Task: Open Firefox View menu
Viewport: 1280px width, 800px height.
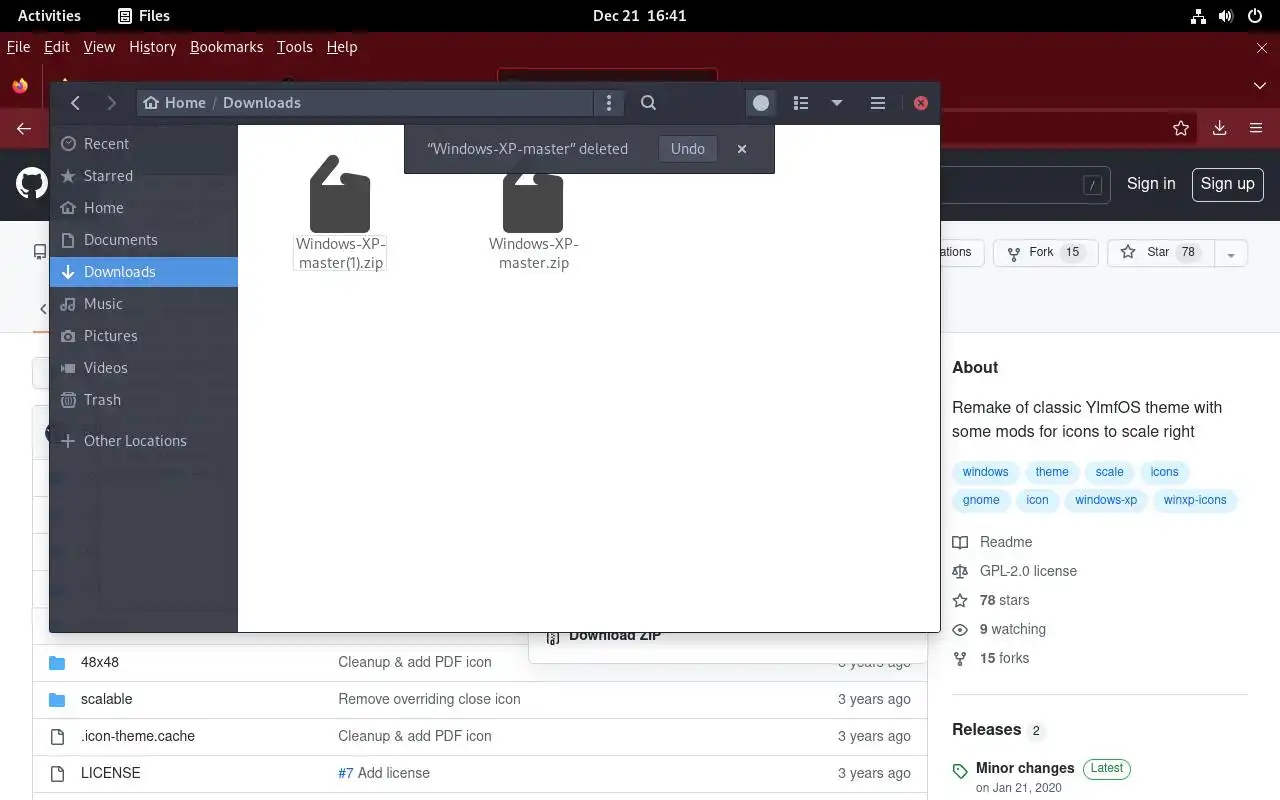Action: 99,47
